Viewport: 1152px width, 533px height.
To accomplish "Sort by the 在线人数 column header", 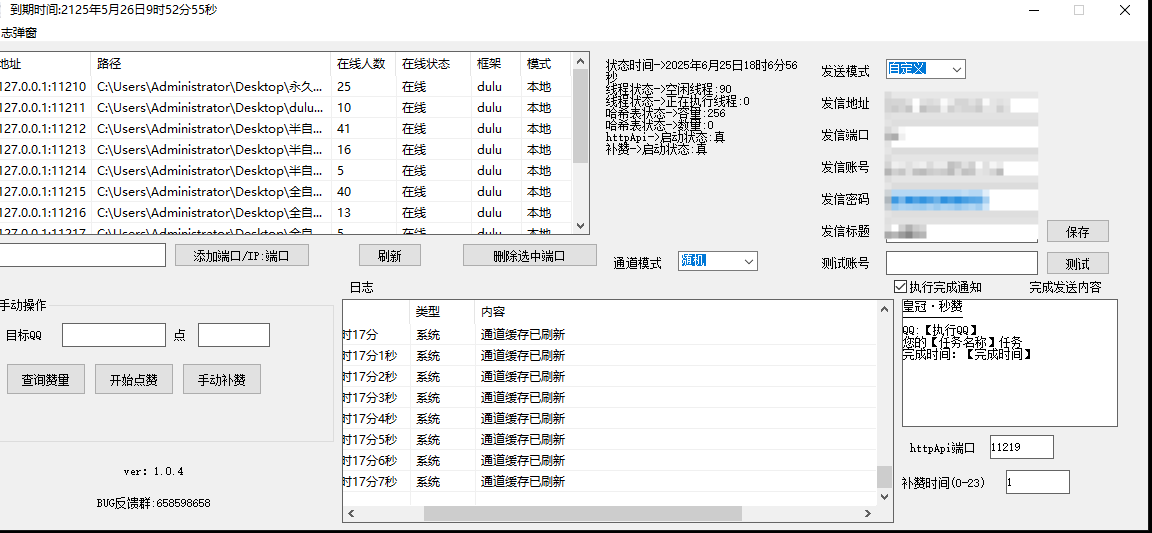I will [361, 63].
